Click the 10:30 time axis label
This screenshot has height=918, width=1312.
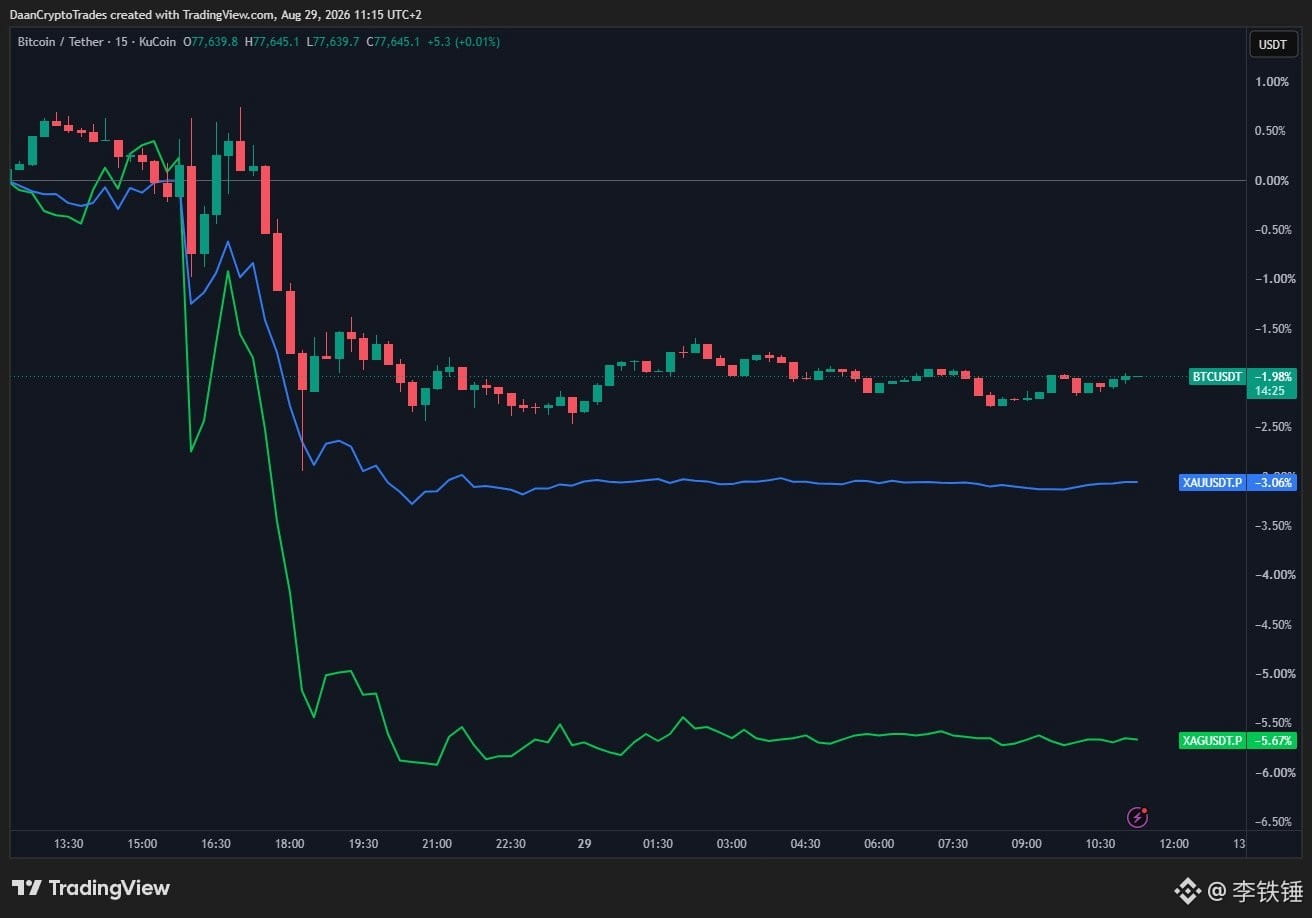coord(1100,844)
